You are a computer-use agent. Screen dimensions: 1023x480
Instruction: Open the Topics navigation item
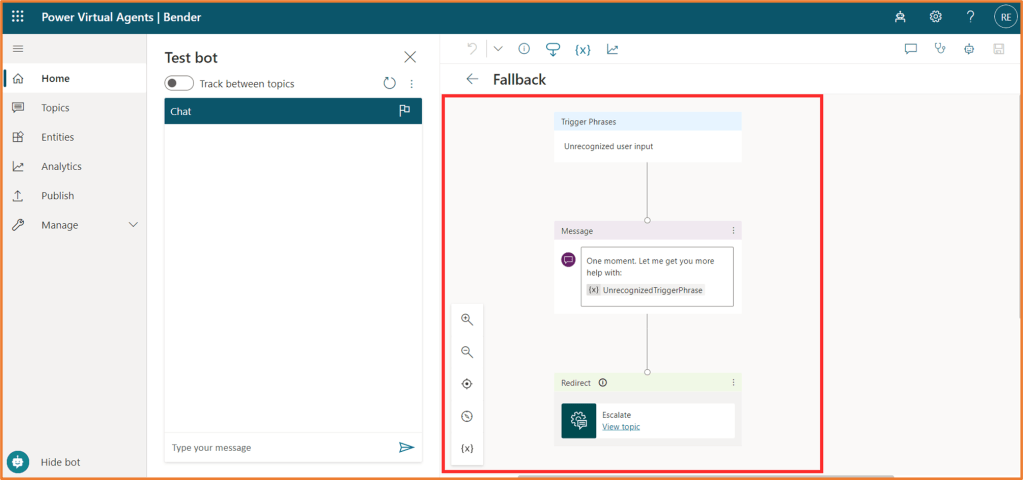pos(55,108)
